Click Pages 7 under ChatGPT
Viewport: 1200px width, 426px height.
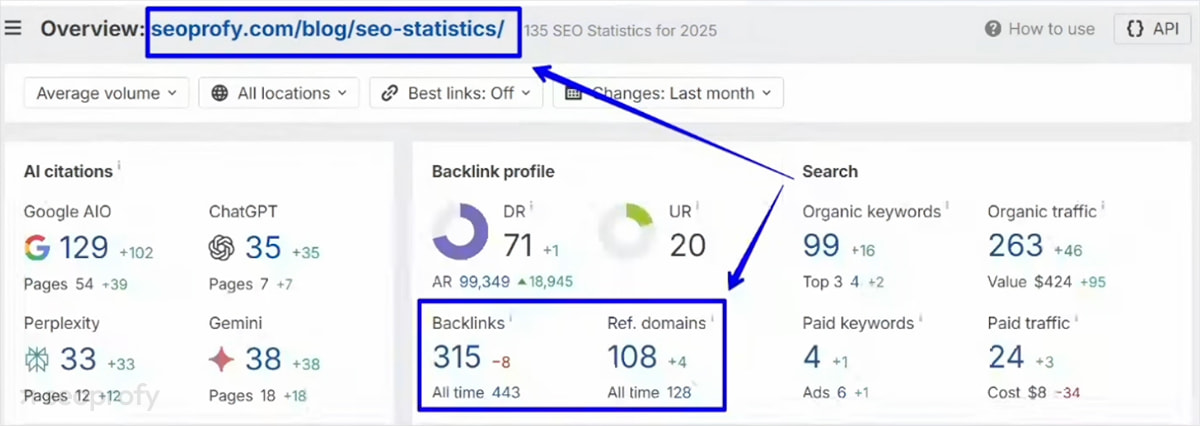(x=239, y=284)
